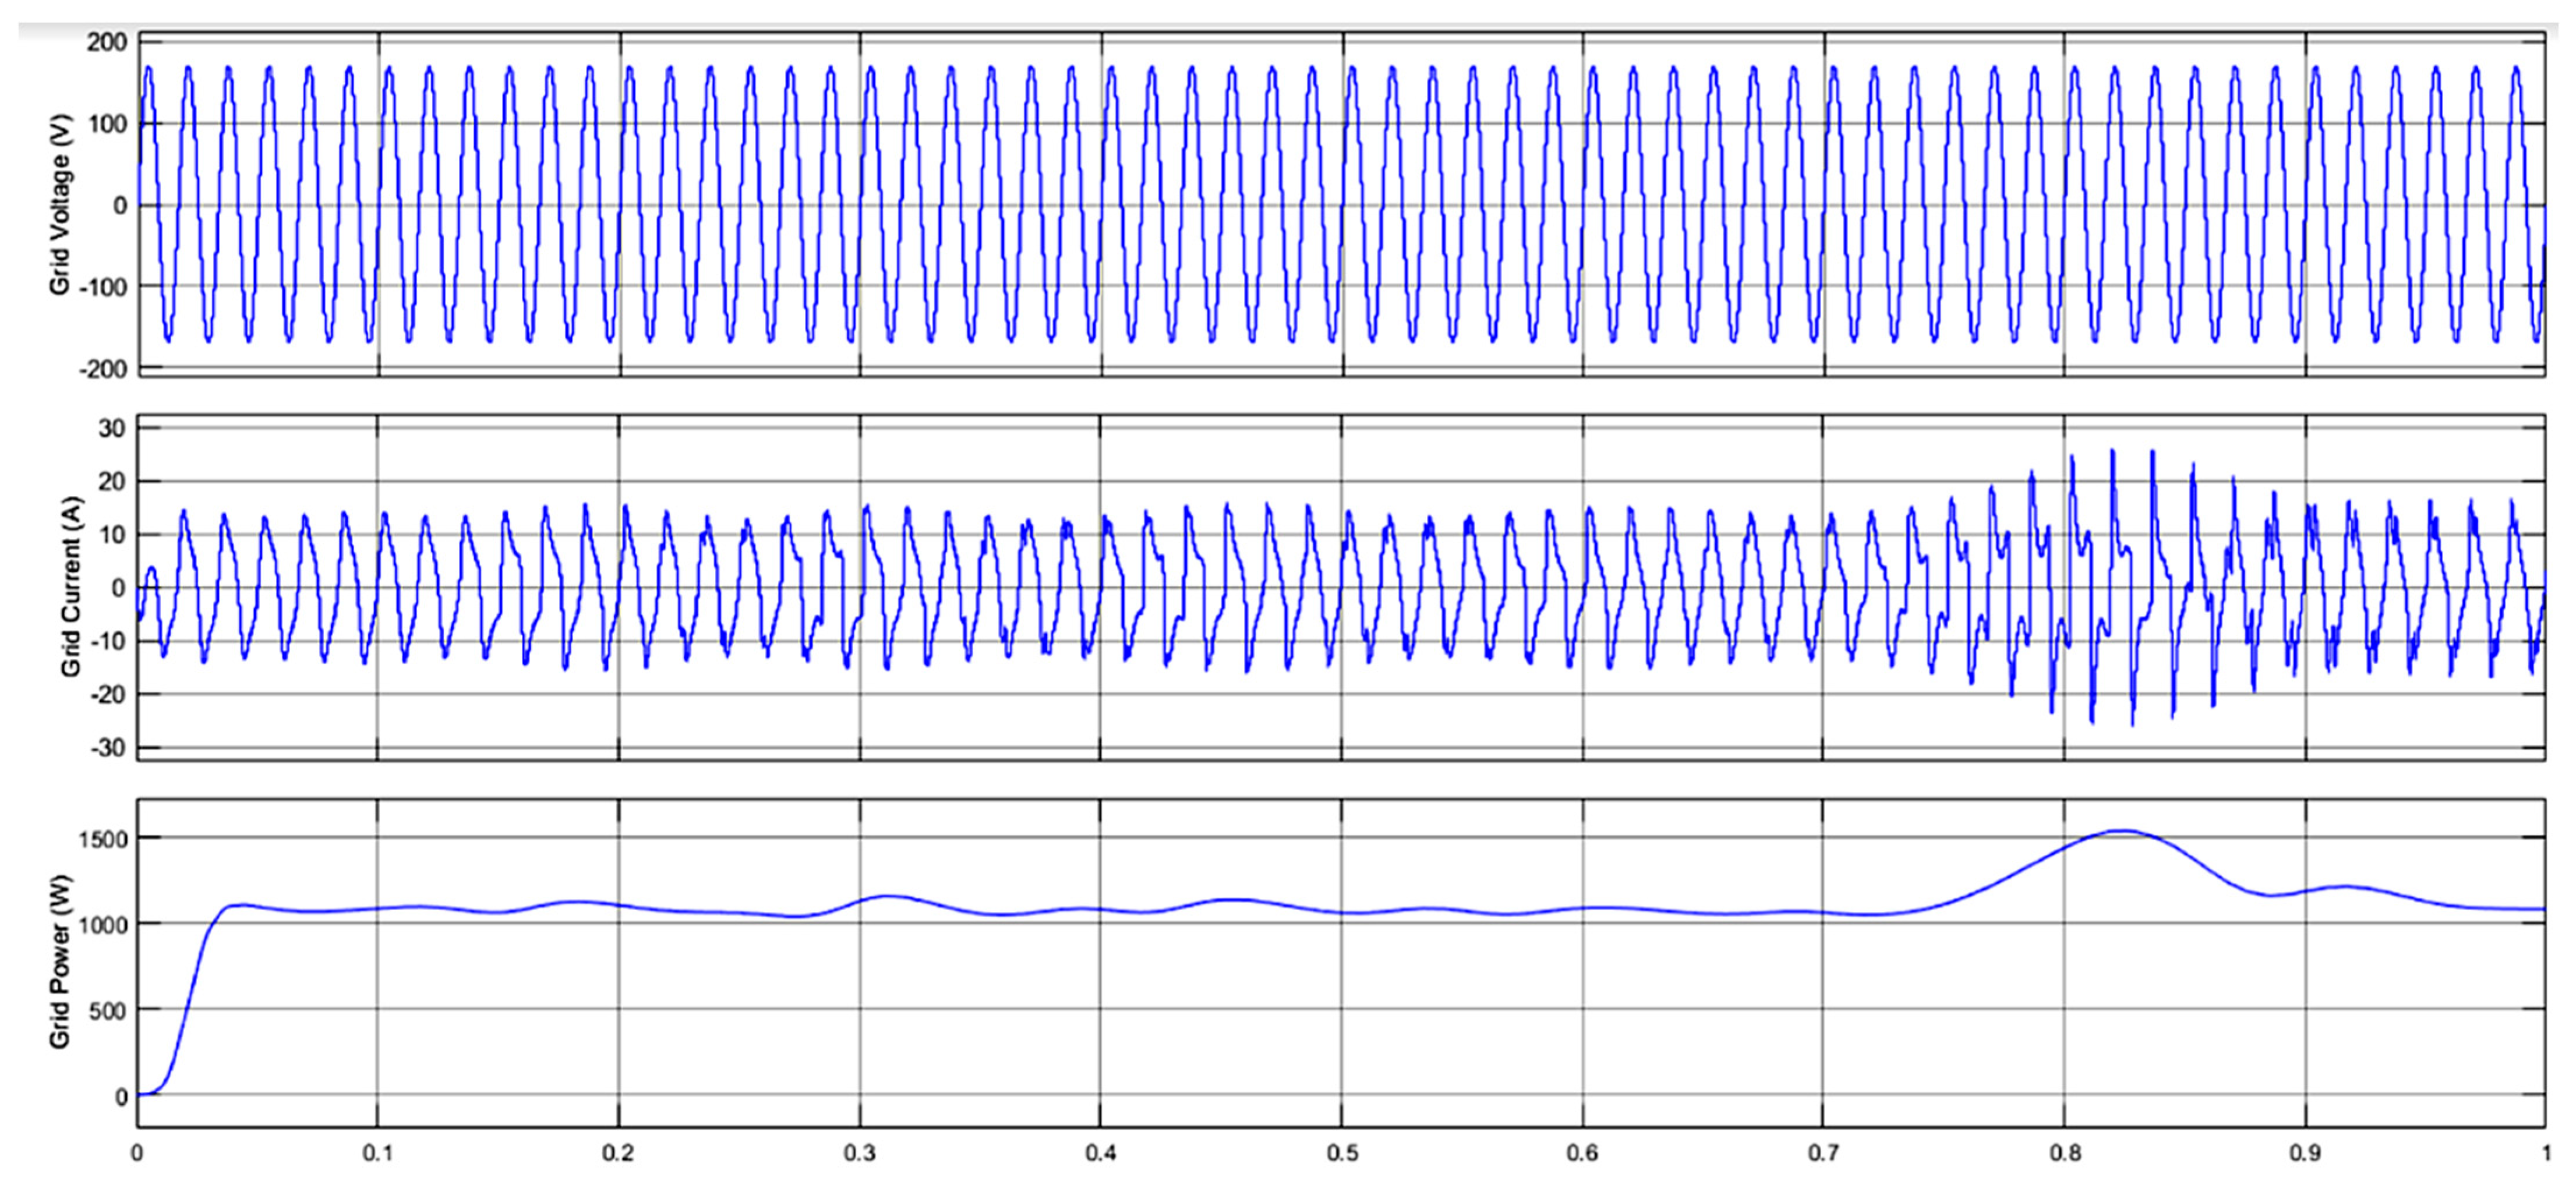Click the -20 tick on the current axis
The height and width of the screenshot is (1181, 2576).
pyautogui.click(x=109, y=695)
